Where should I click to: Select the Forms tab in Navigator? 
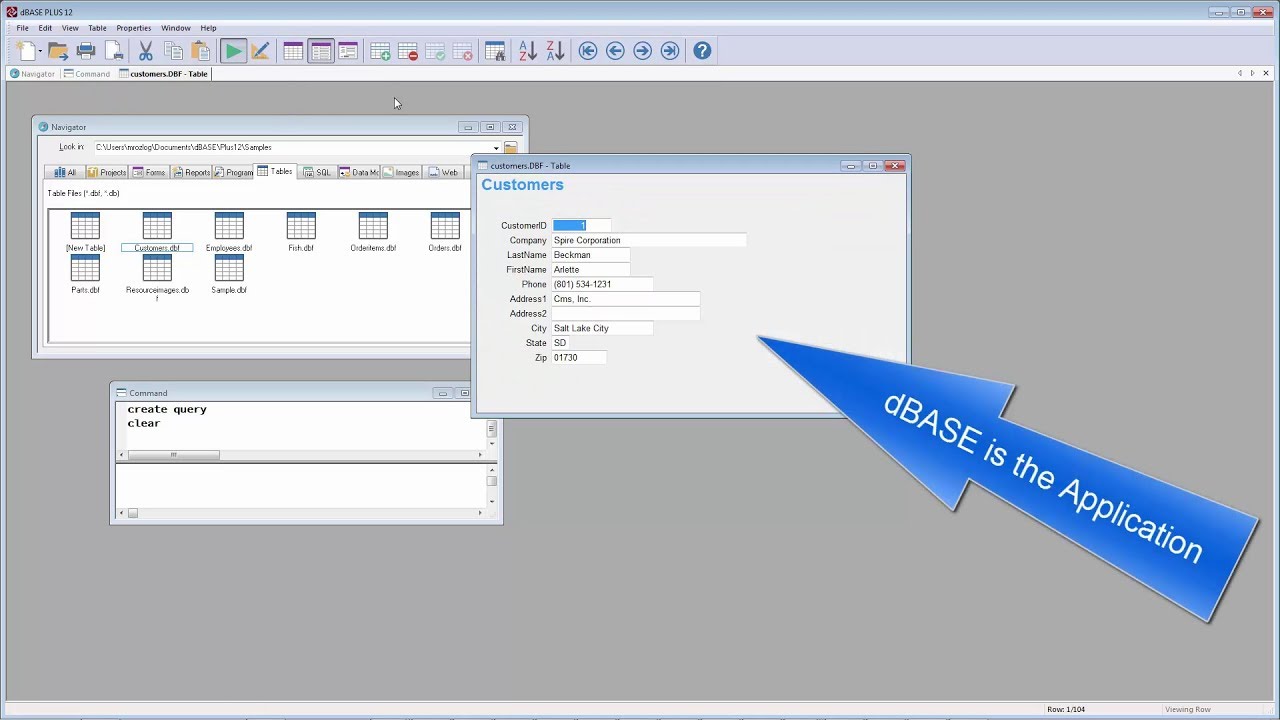point(149,172)
